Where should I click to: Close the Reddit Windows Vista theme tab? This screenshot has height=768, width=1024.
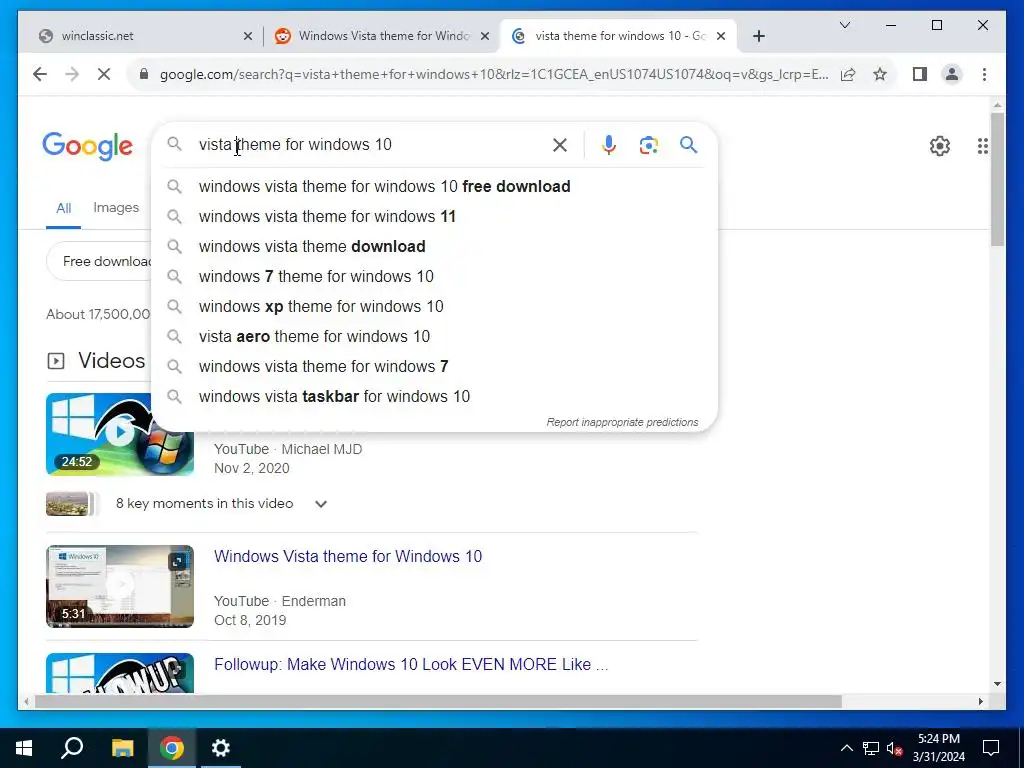pos(485,36)
